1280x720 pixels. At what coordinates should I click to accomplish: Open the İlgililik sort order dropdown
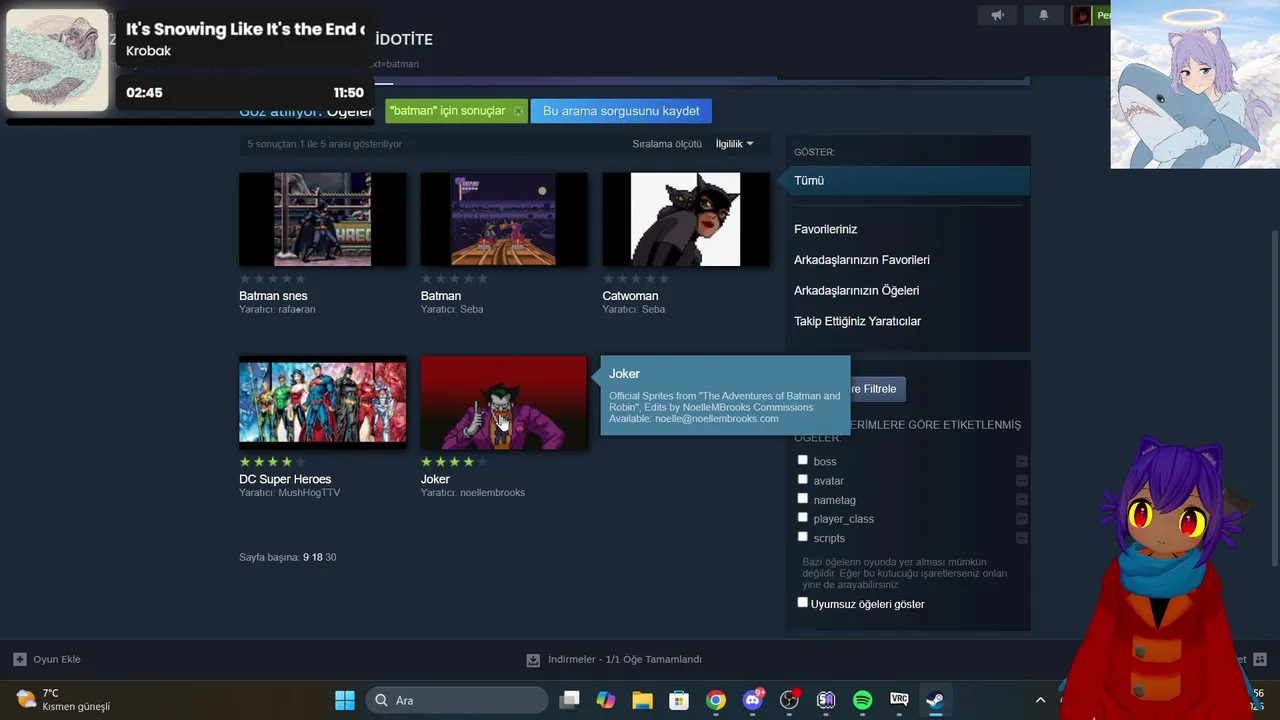coord(734,144)
